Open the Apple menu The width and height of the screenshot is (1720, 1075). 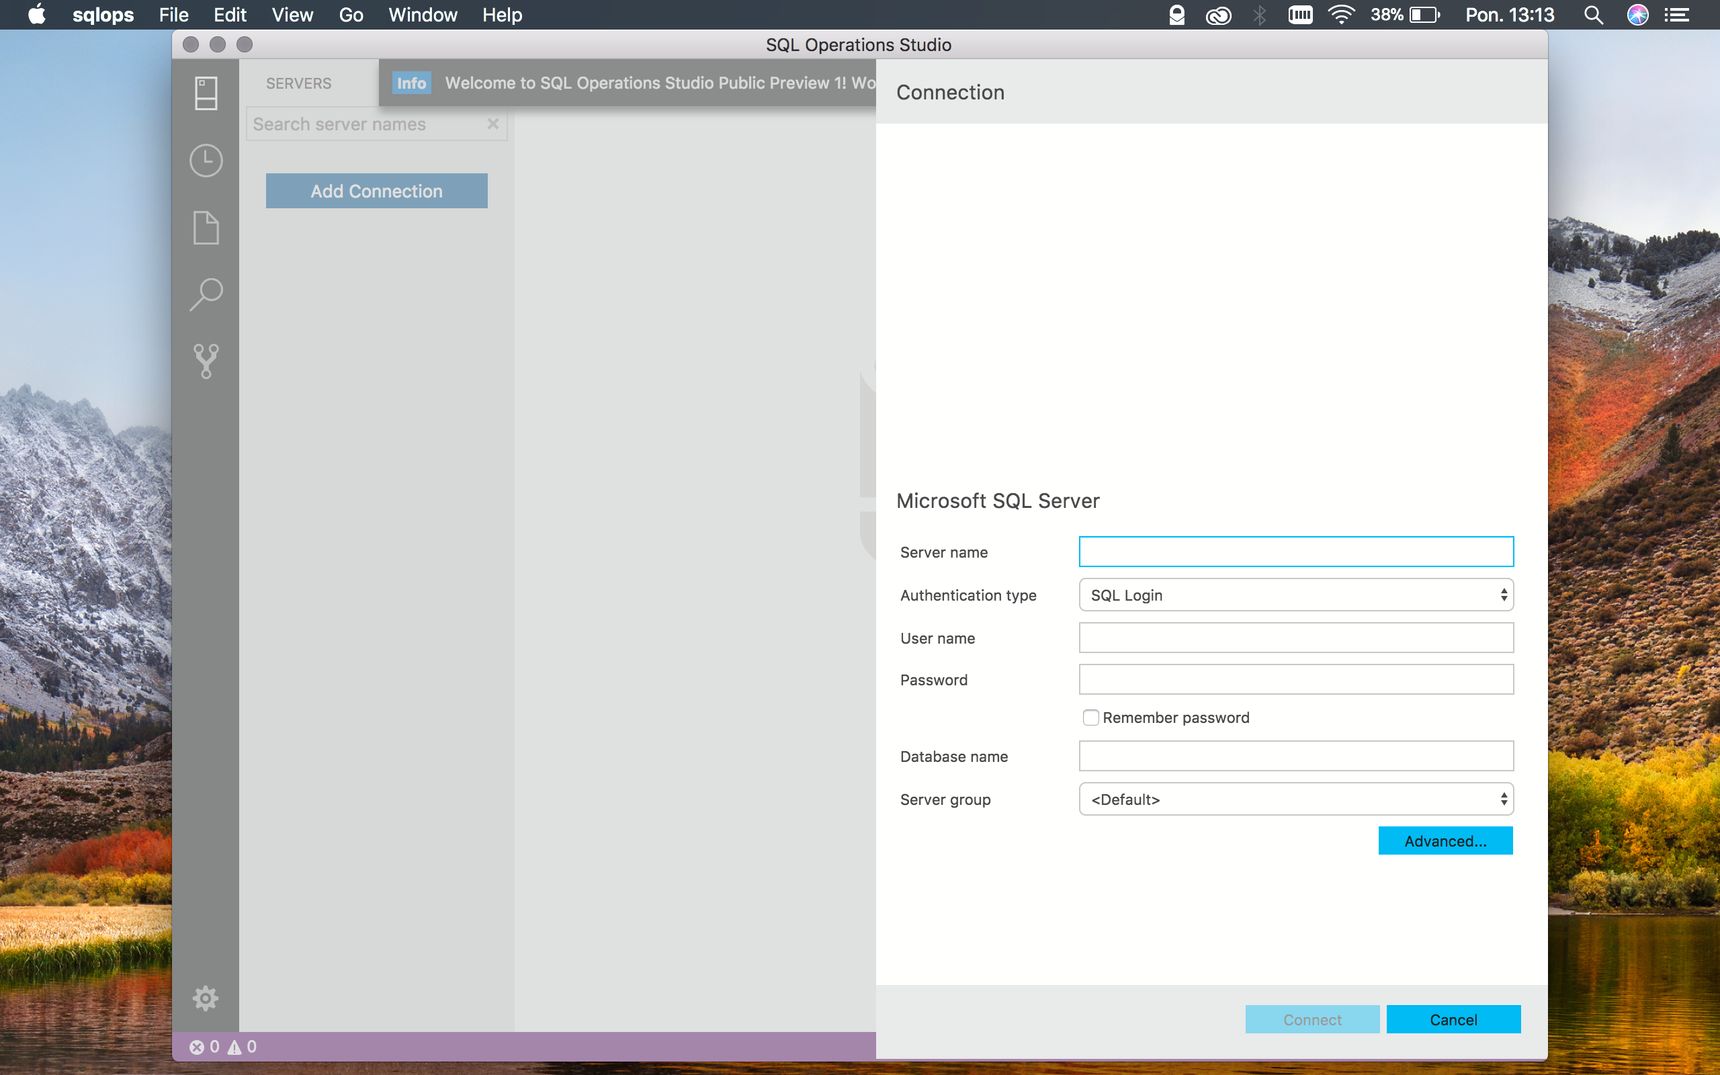(37, 15)
